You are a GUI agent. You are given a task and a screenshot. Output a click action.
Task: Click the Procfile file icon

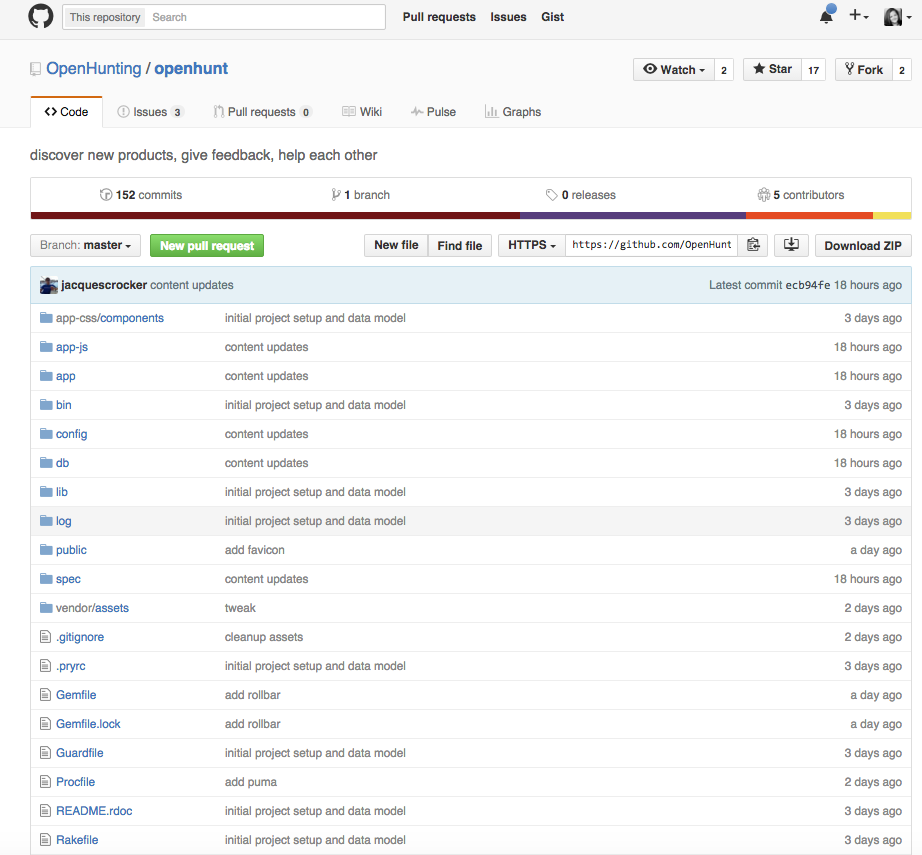tap(45, 782)
